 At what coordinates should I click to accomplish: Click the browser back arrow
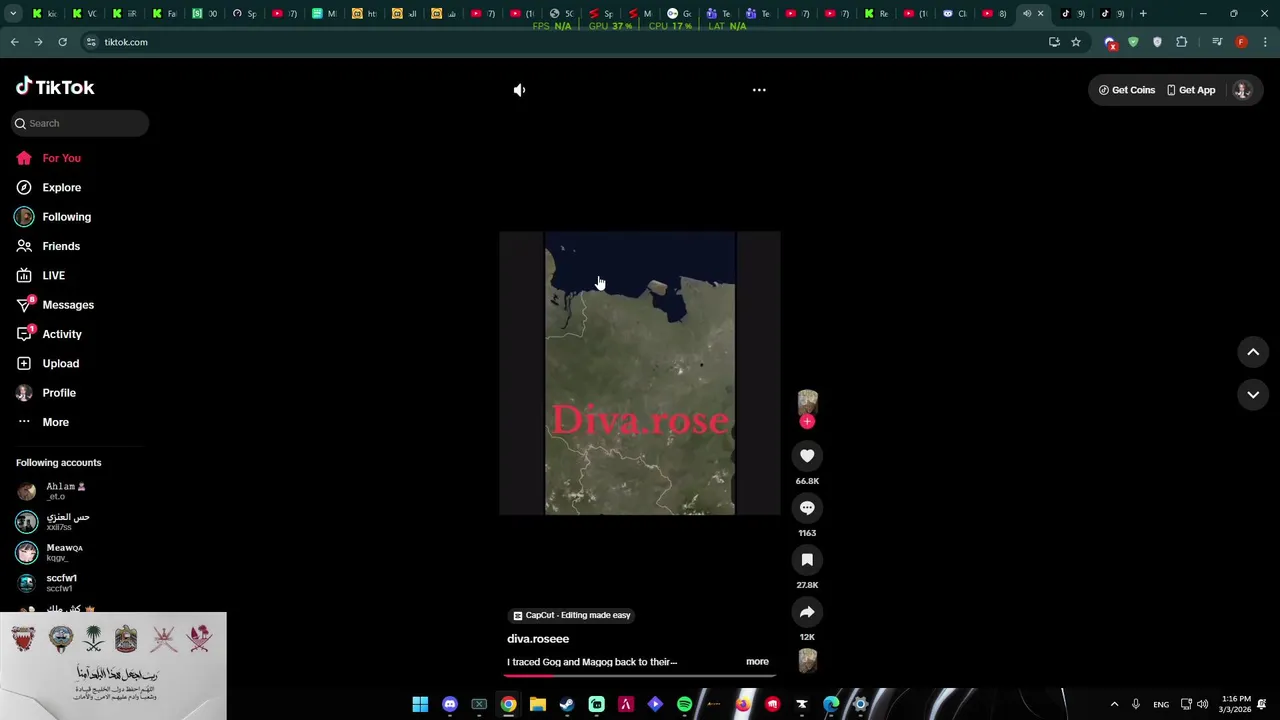tap(14, 42)
